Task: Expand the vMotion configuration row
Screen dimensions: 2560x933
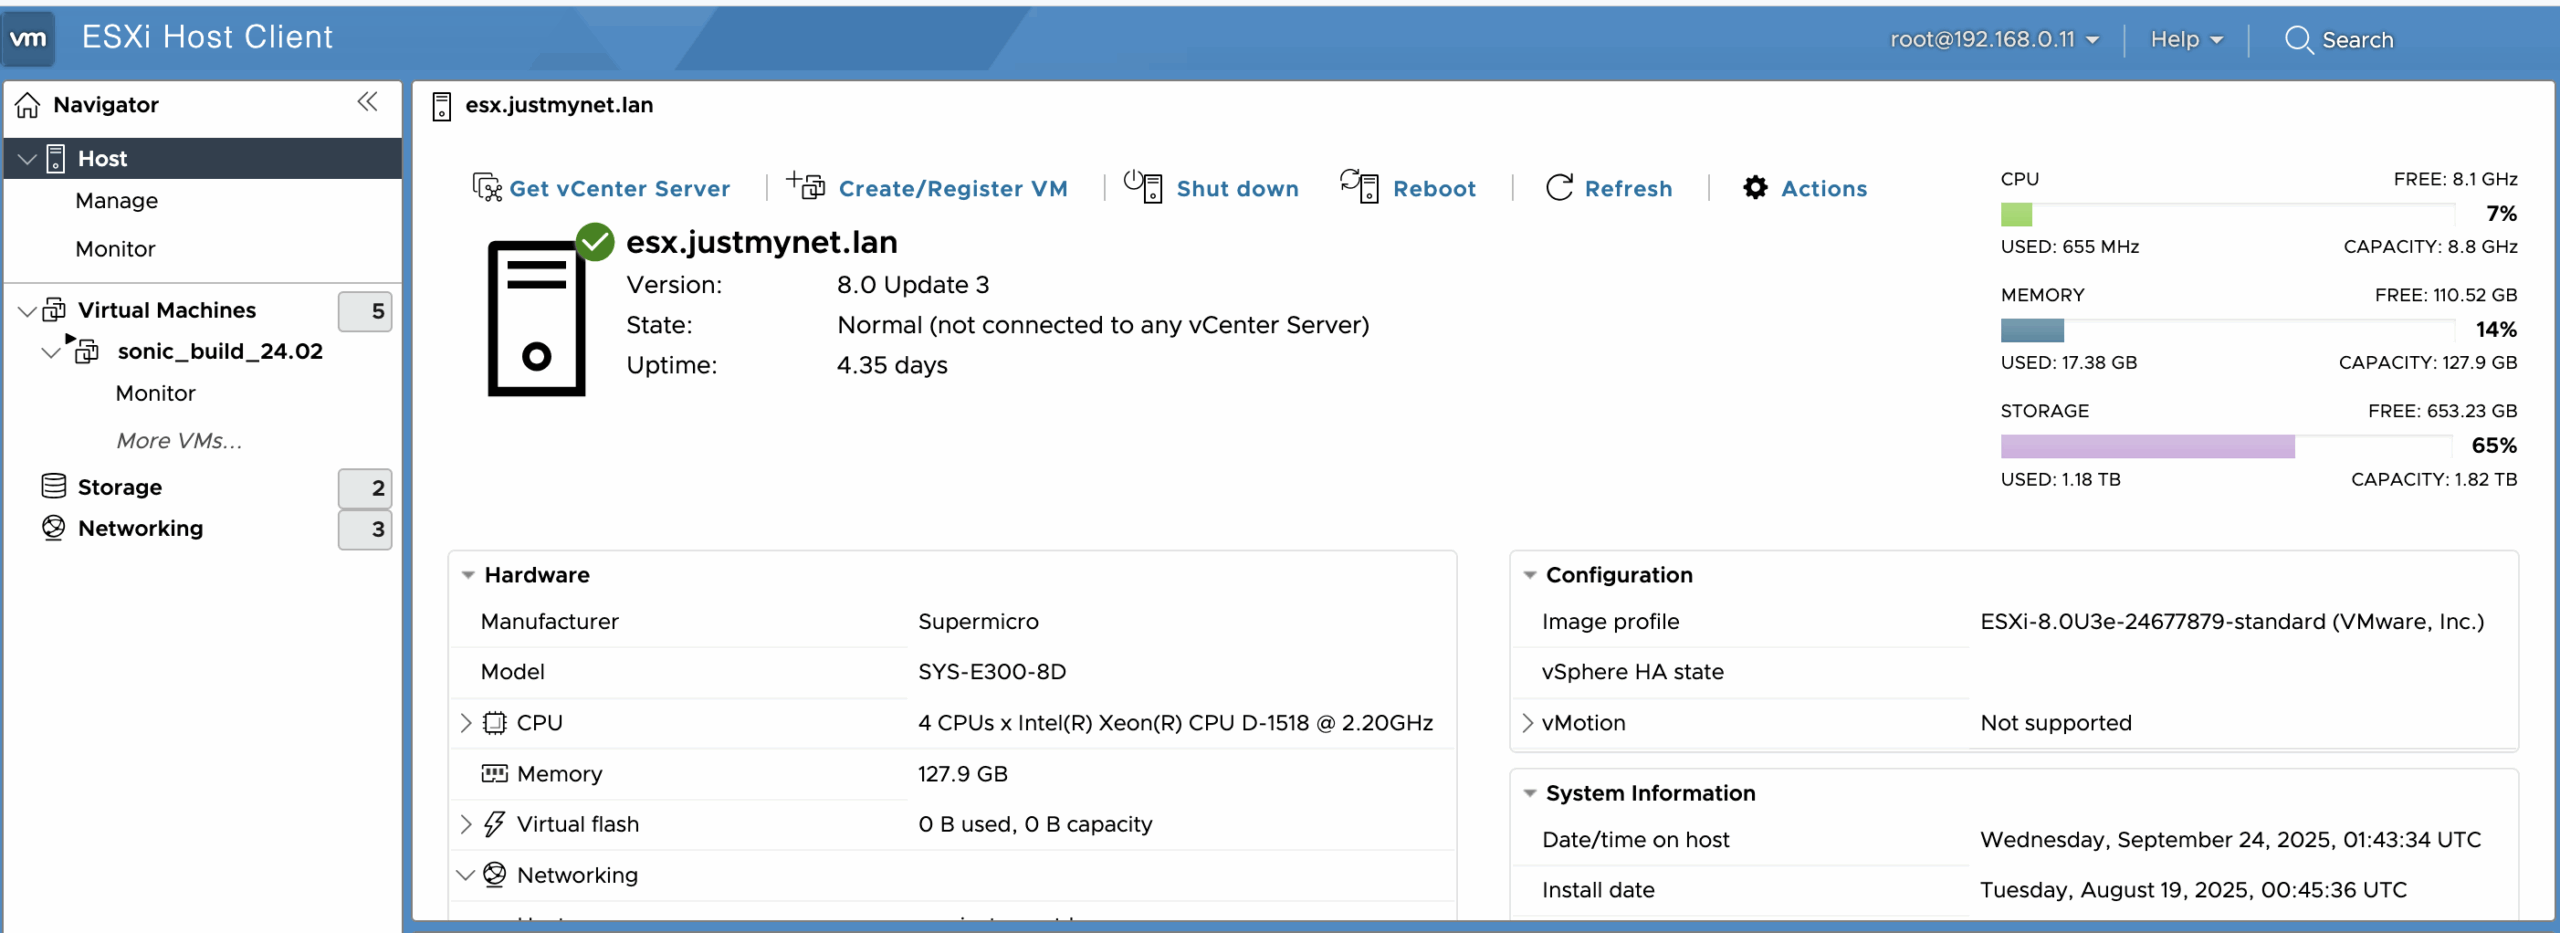Action: coord(1527,723)
